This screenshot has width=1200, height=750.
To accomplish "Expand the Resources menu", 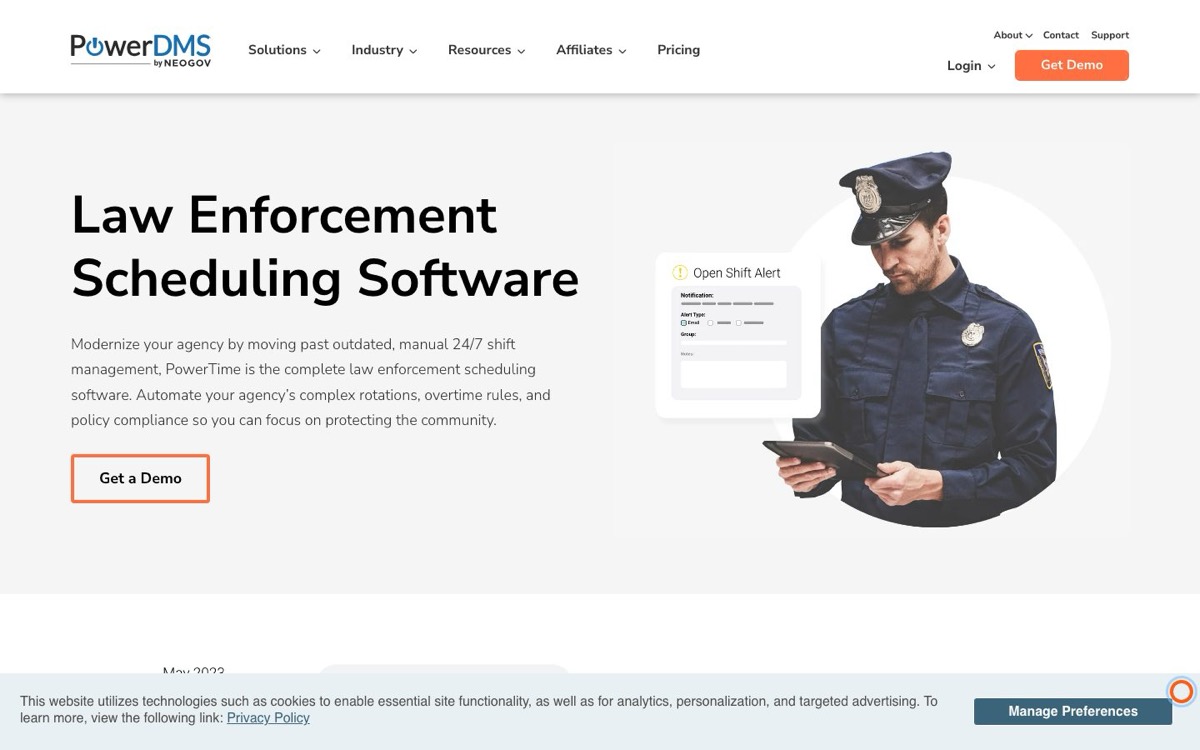I will (486, 50).
